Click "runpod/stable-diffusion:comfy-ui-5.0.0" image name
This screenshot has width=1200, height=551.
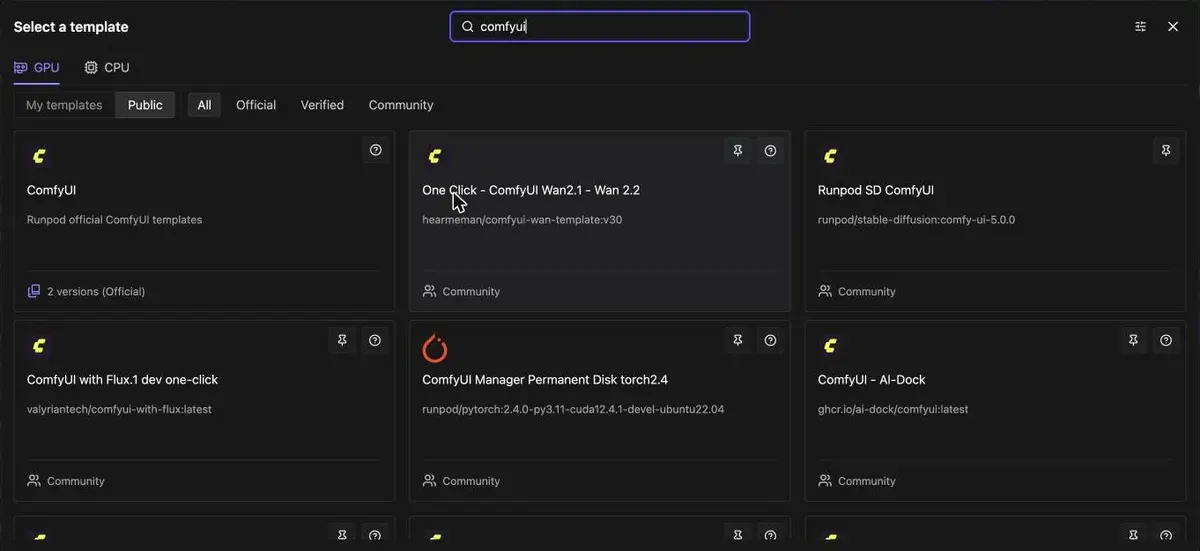(x=916, y=220)
